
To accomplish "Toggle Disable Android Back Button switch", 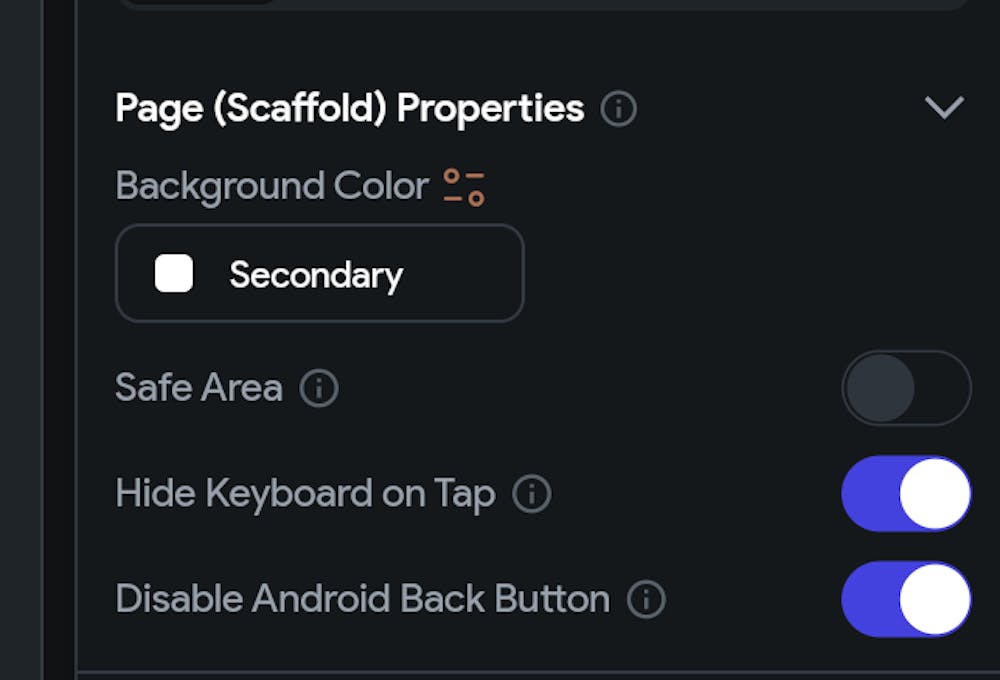I will (906, 599).
